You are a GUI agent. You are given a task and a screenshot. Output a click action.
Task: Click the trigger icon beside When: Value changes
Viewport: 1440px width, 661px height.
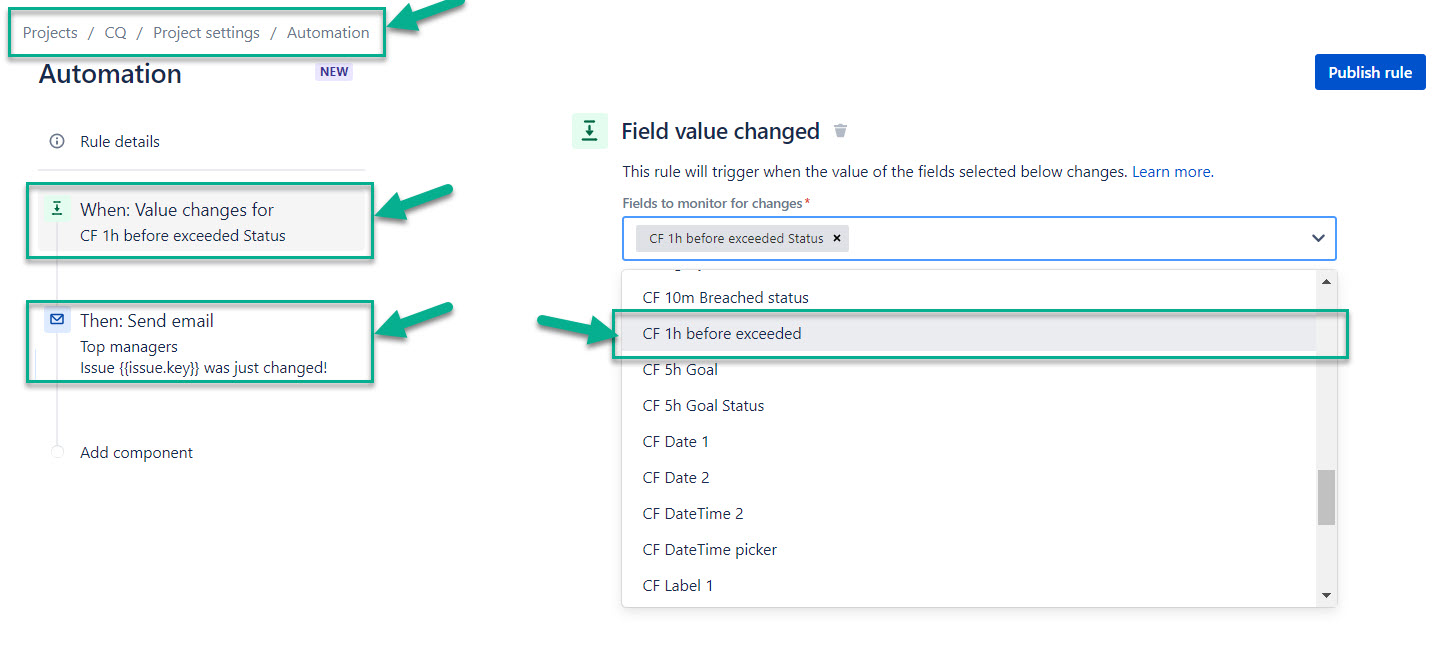pos(57,209)
